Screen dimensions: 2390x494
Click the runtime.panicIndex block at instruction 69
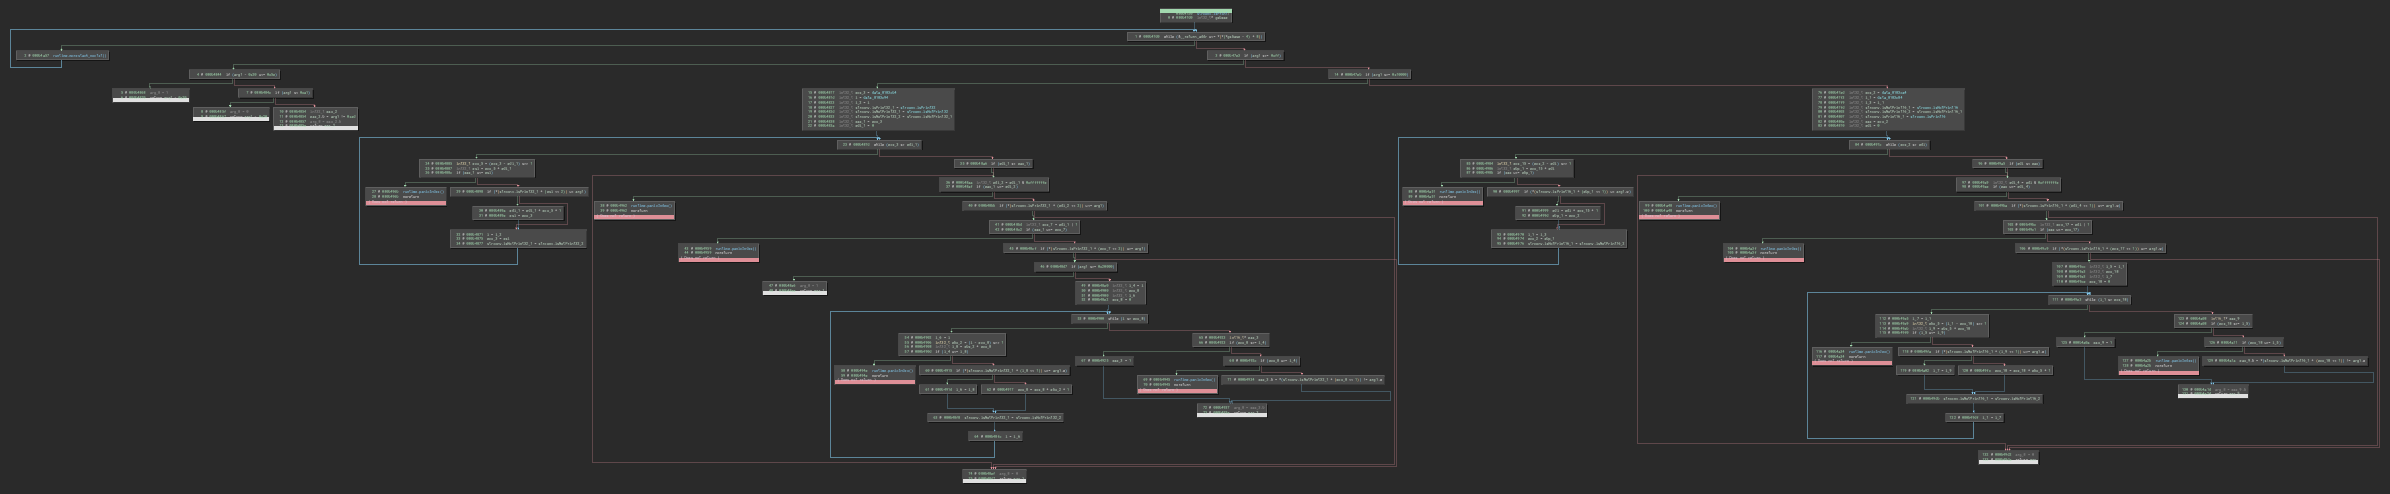click(x=1177, y=384)
